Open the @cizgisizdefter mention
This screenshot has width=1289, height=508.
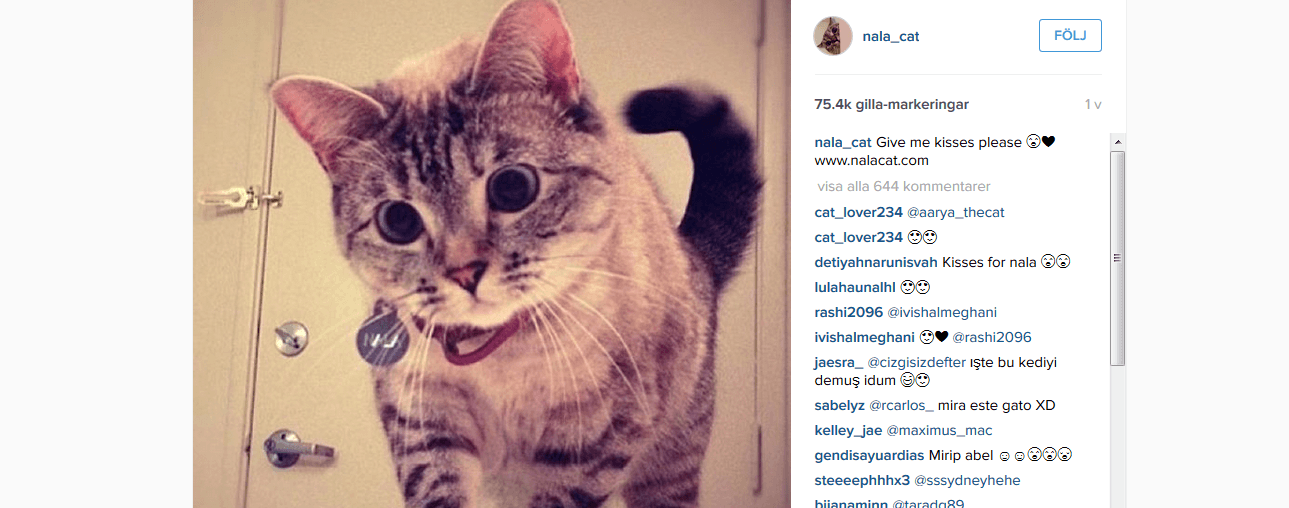click(916, 362)
